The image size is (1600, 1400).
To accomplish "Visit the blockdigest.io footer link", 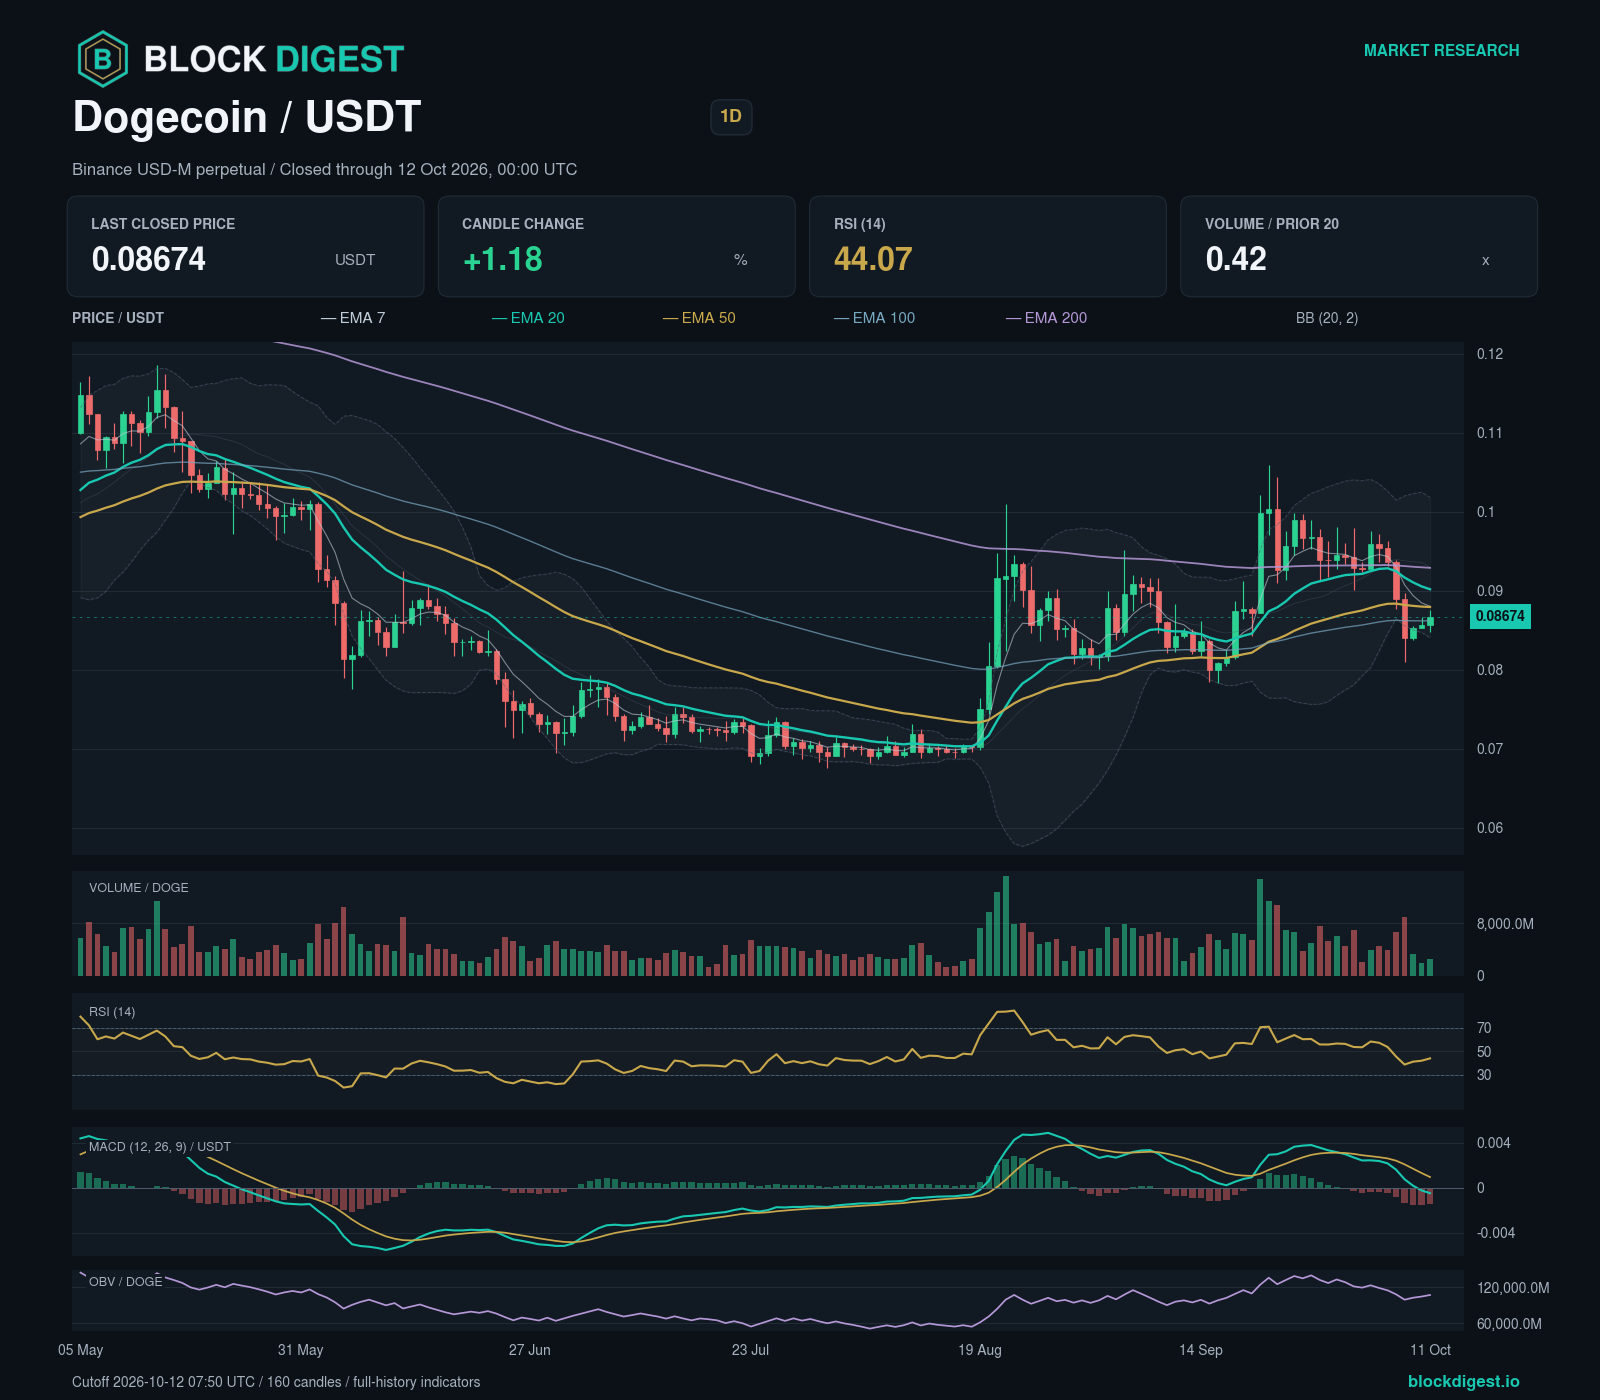I will [1463, 1381].
